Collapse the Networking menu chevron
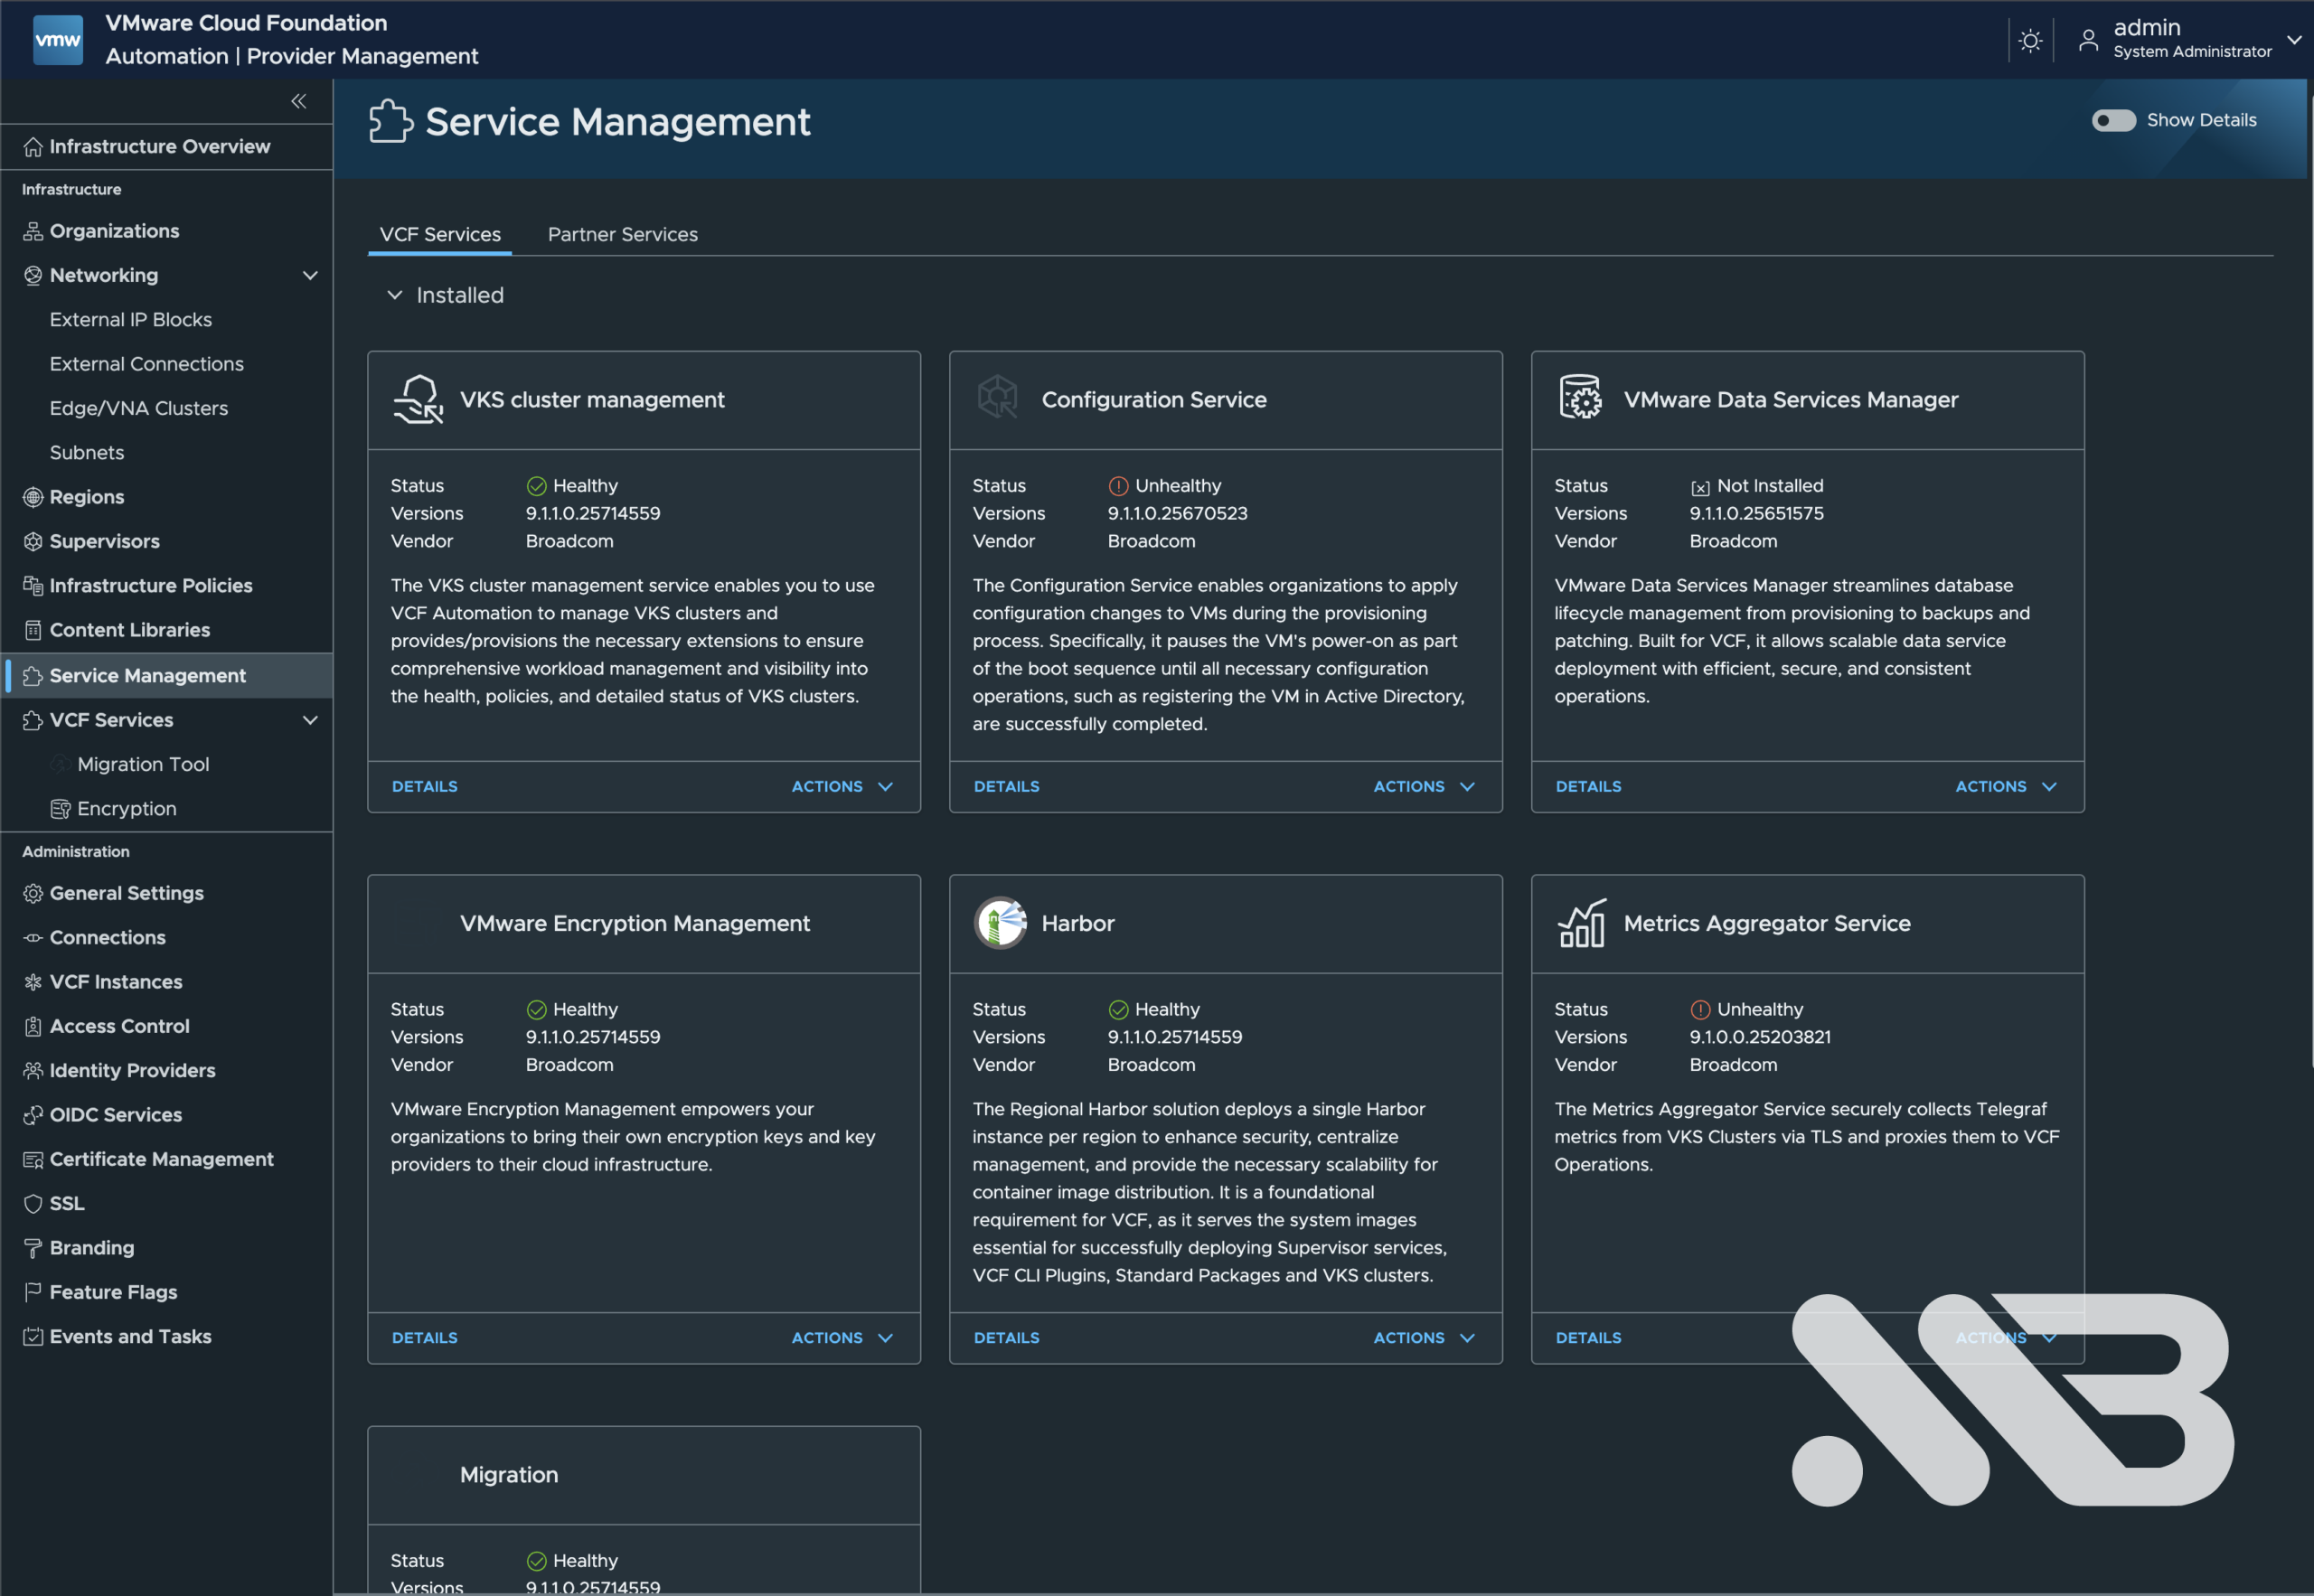This screenshot has width=2314, height=1596. [310, 275]
